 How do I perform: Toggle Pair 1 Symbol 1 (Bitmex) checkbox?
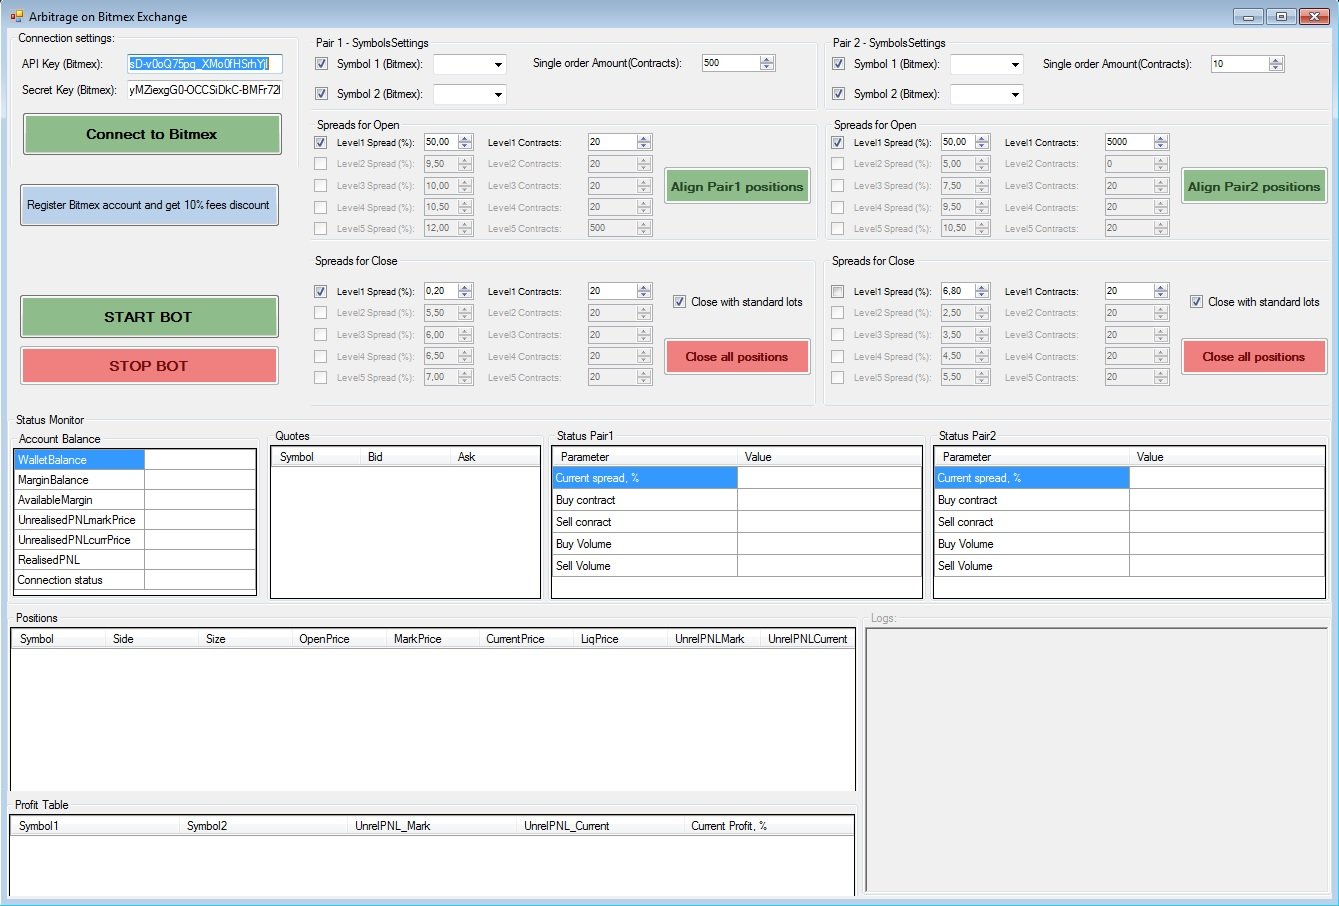321,64
